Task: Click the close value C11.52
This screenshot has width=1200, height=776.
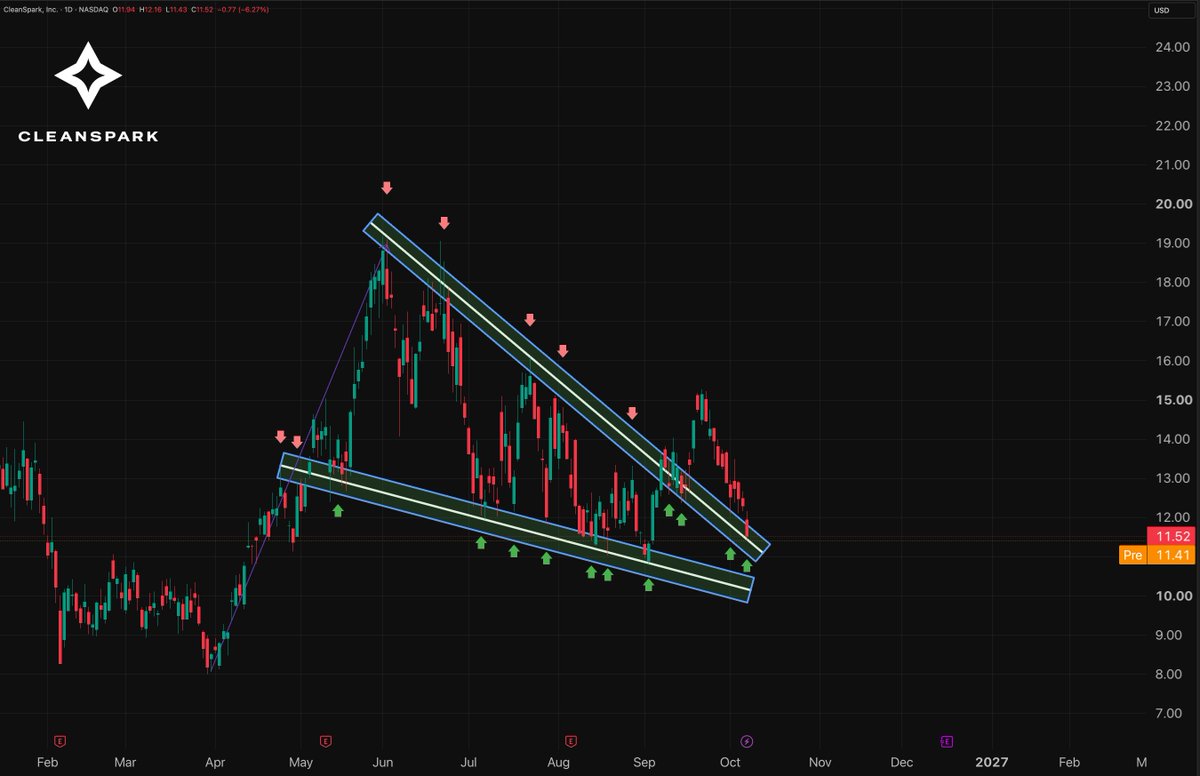Action: tap(202, 10)
